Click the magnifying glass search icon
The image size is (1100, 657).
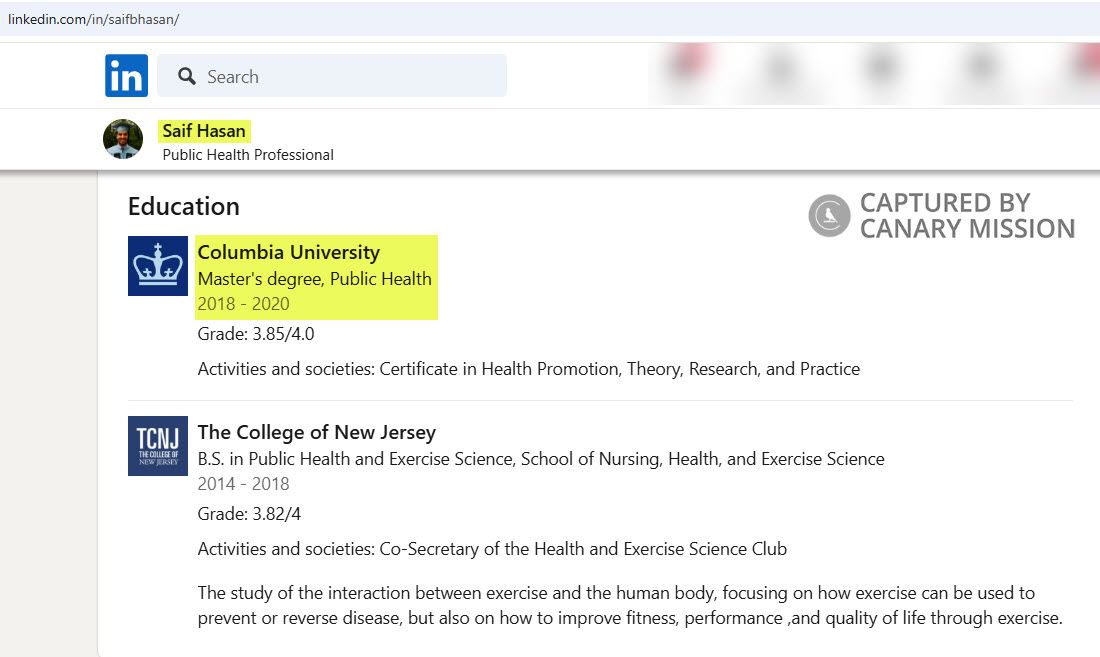187,76
